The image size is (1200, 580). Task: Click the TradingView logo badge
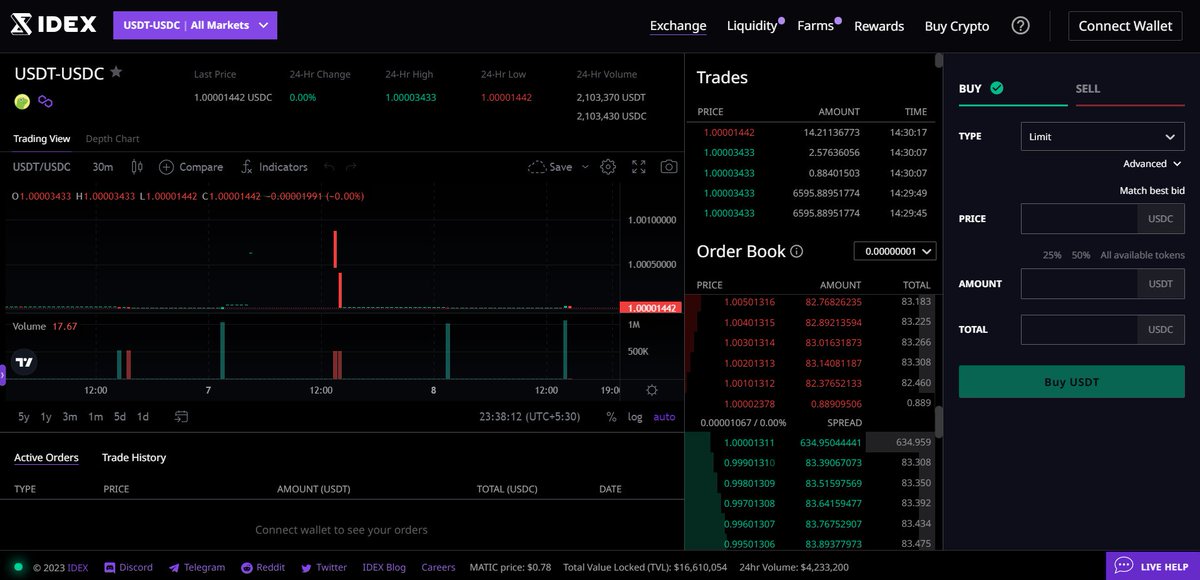25,362
